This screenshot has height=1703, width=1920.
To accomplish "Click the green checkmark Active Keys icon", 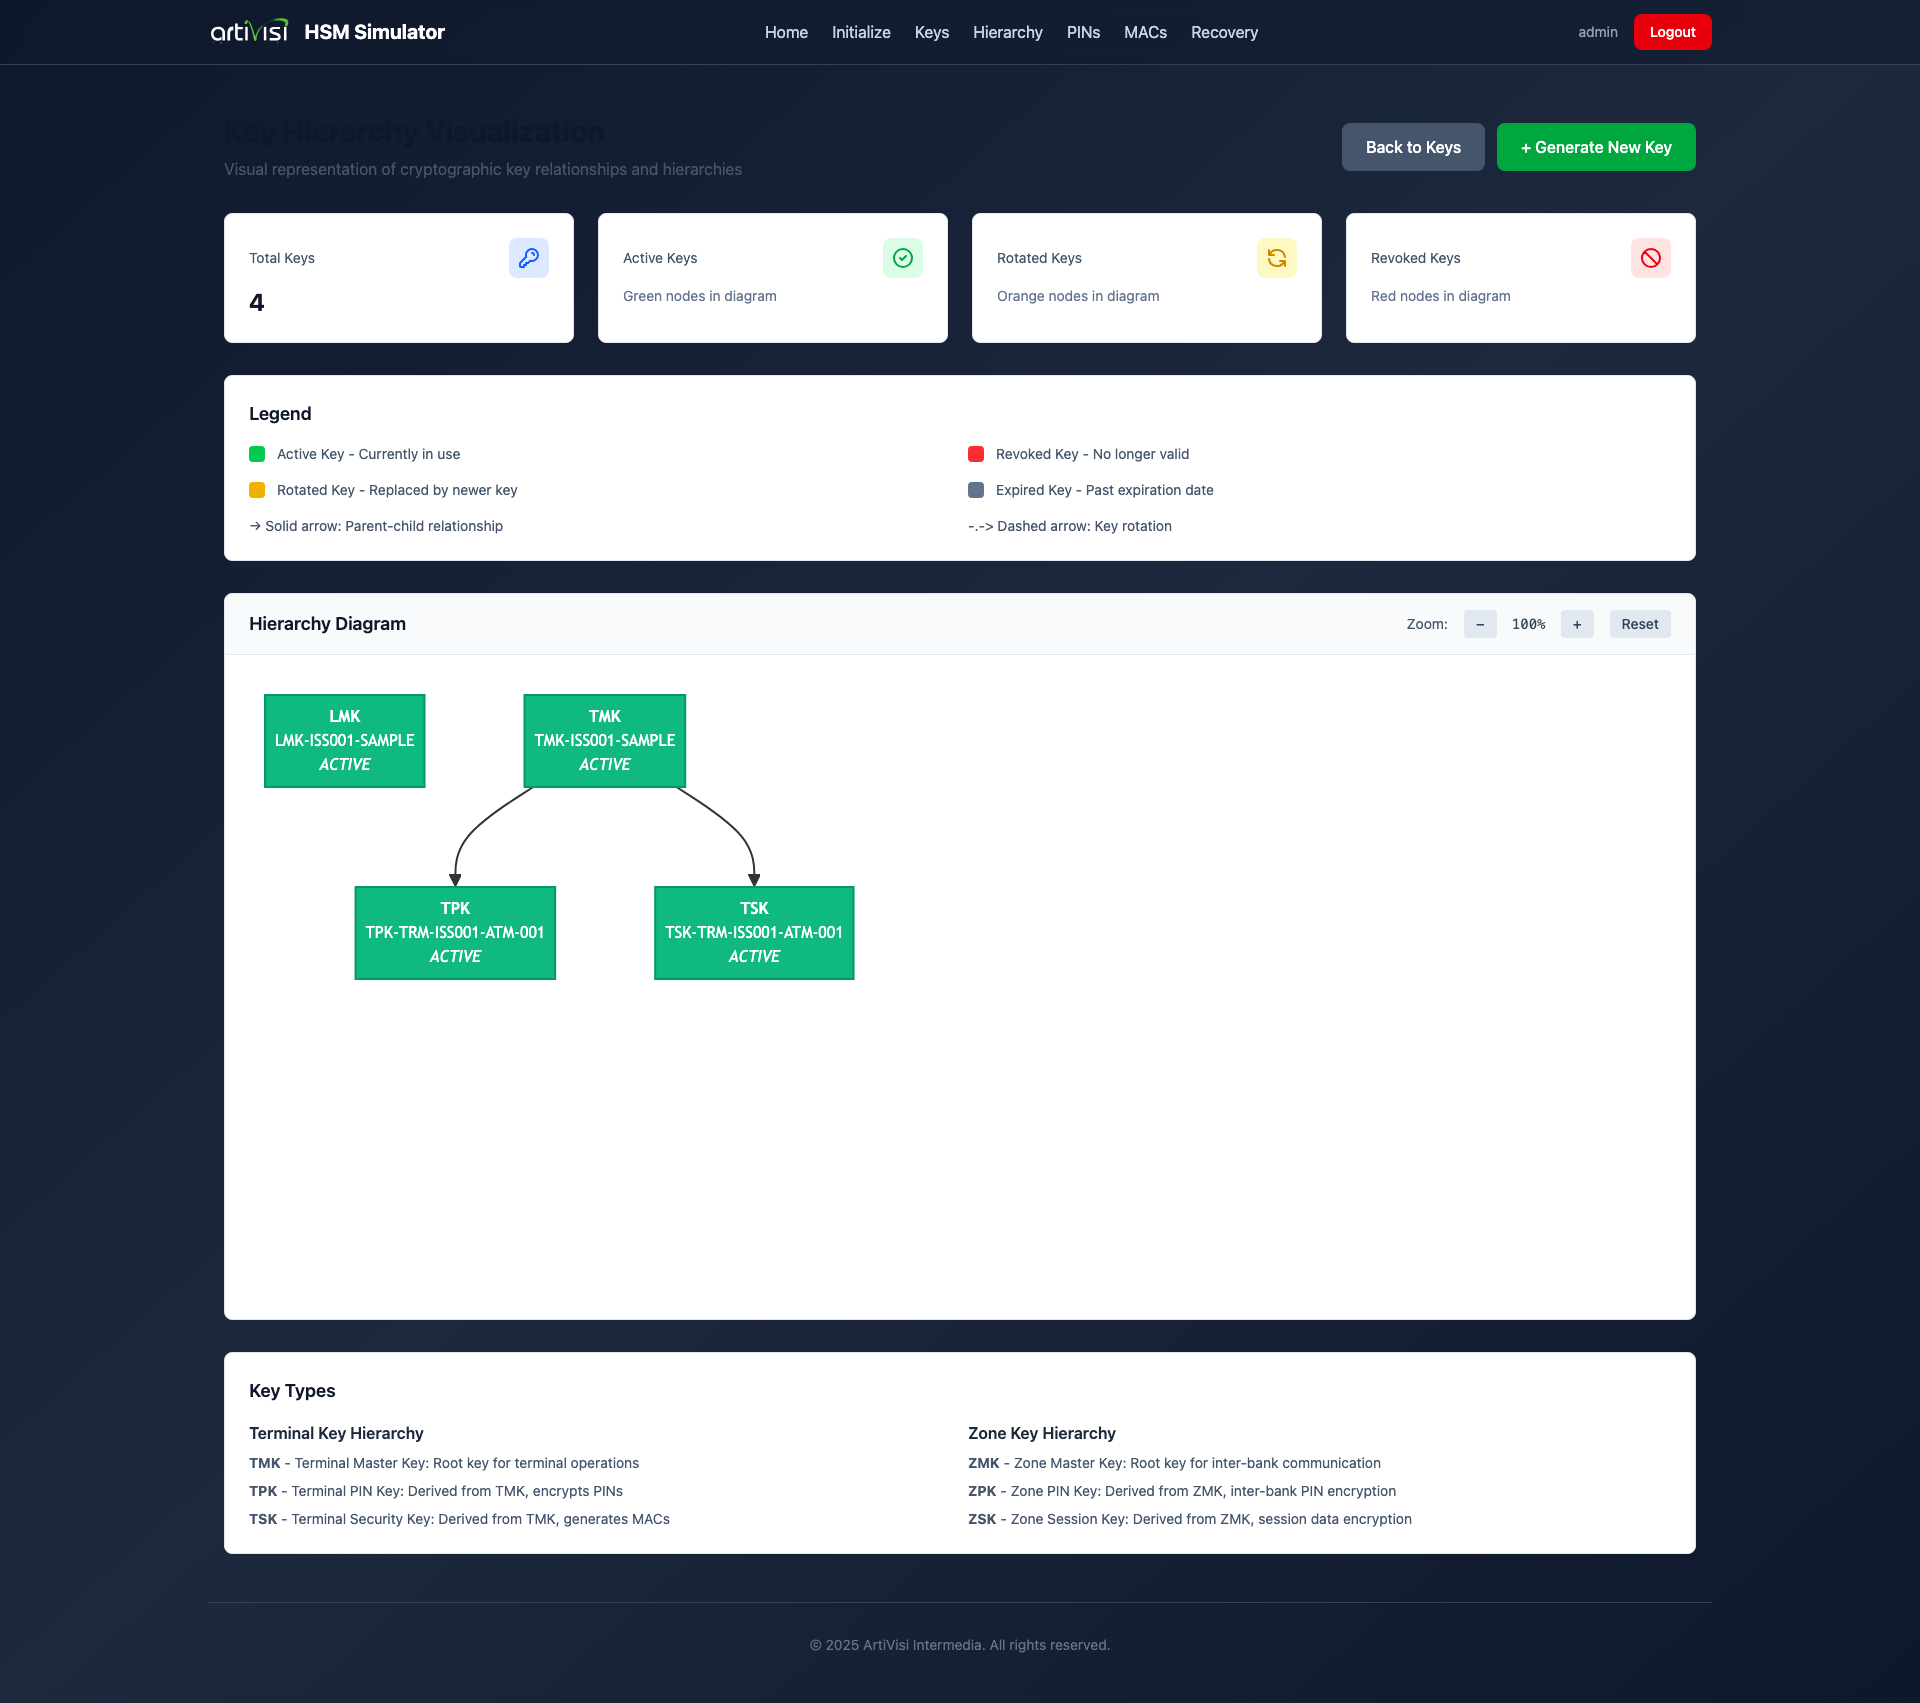I will 902,258.
